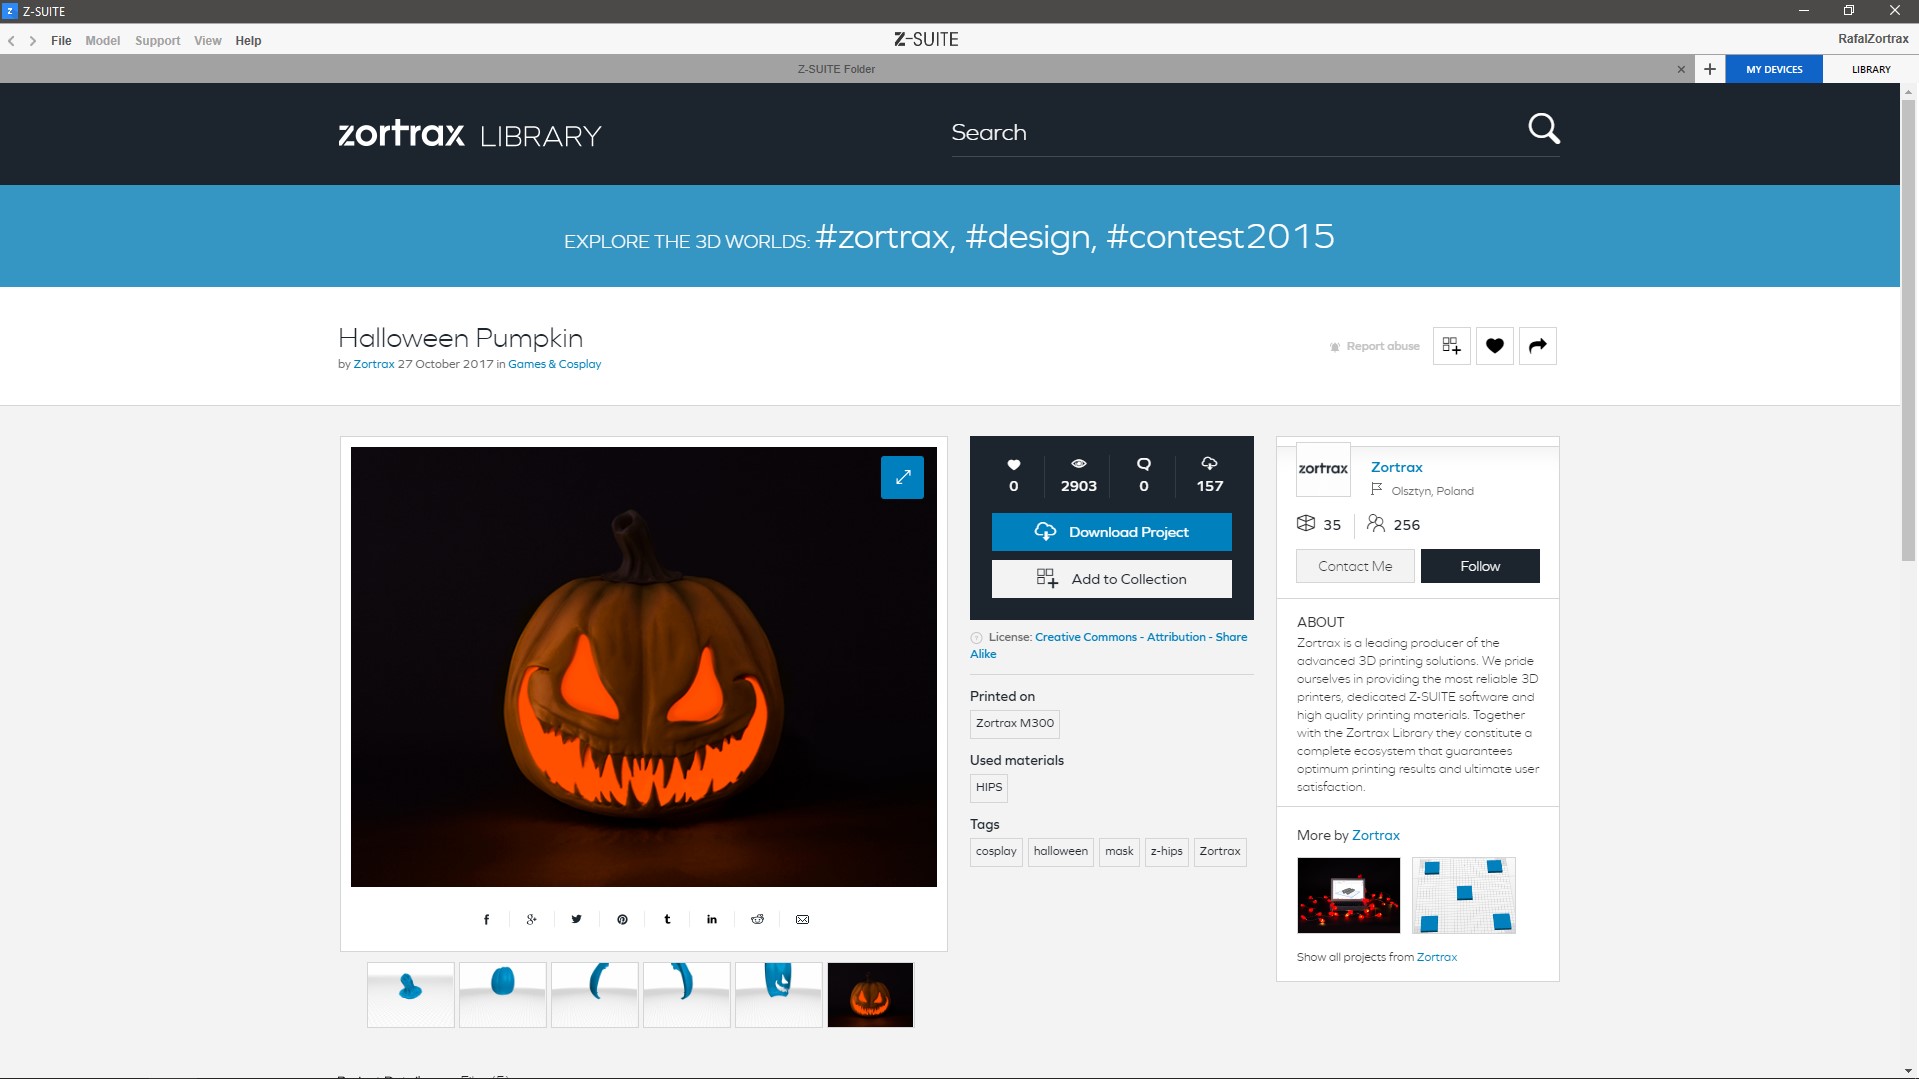Share on Twitter
1919x1079 pixels.
[x=576, y=920]
